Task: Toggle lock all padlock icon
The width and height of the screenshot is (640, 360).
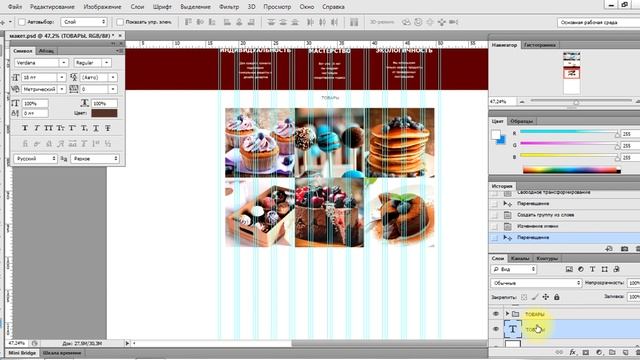Action: (x=556, y=297)
